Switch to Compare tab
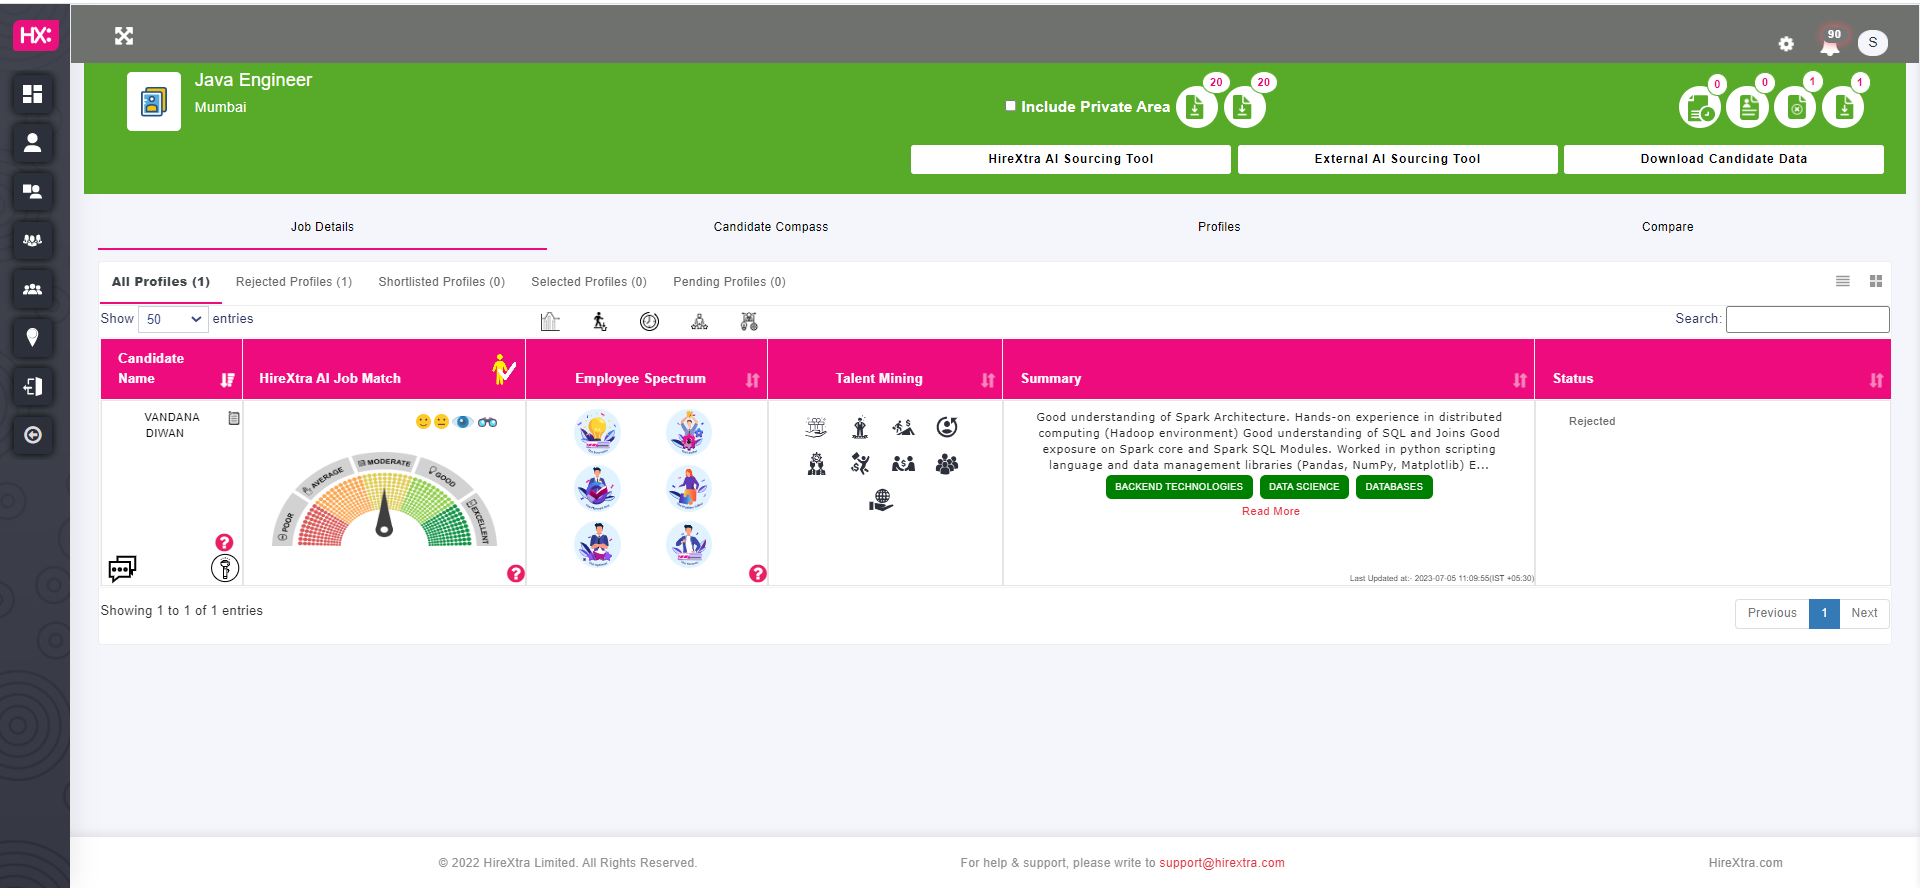1920x888 pixels. 1668,227
